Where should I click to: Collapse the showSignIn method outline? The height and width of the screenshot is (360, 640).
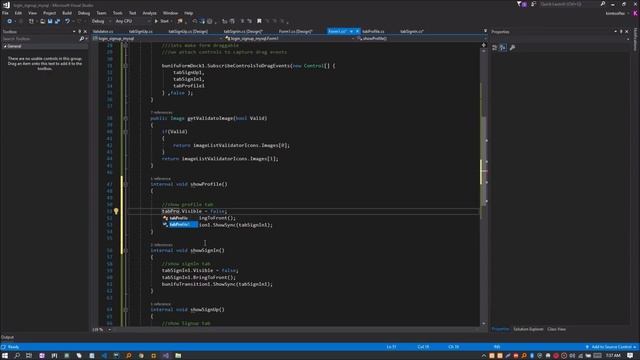pyautogui.click(x=125, y=251)
